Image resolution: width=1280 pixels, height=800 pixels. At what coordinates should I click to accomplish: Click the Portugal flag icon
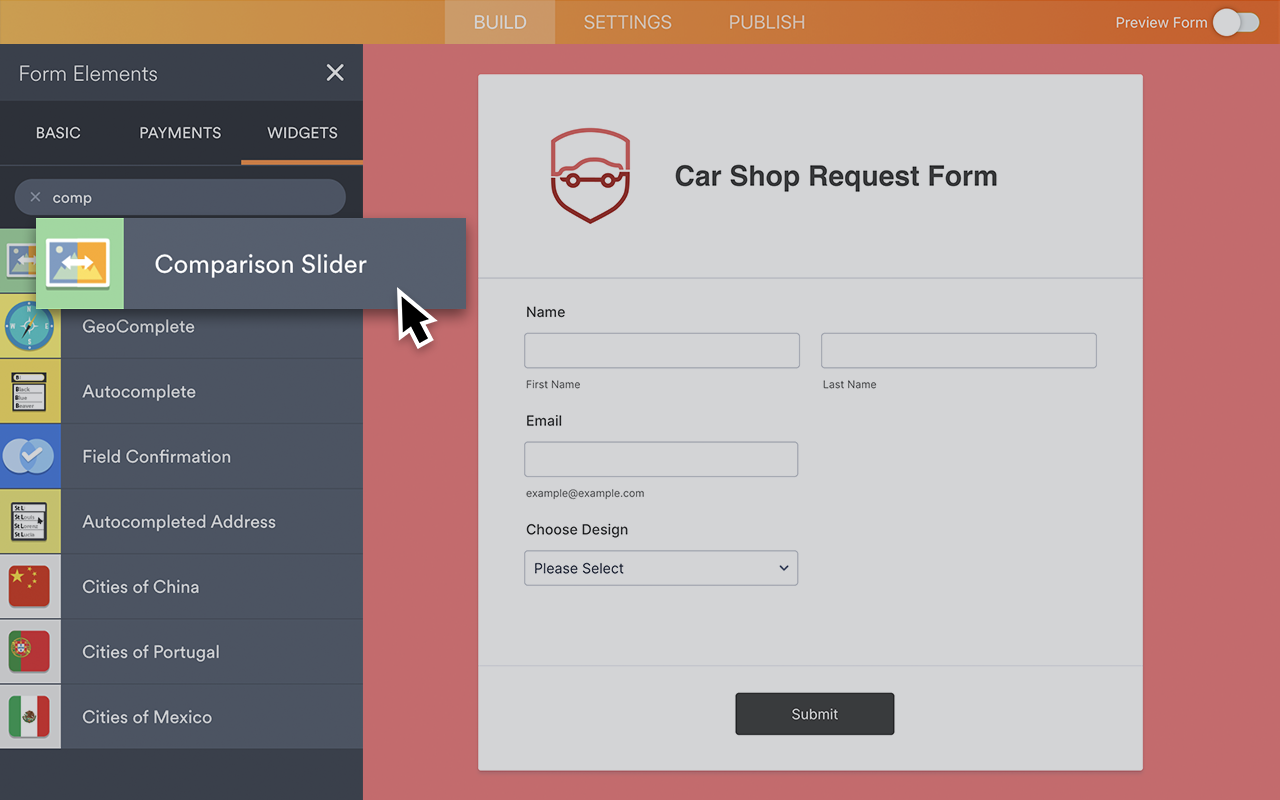[30, 651]
